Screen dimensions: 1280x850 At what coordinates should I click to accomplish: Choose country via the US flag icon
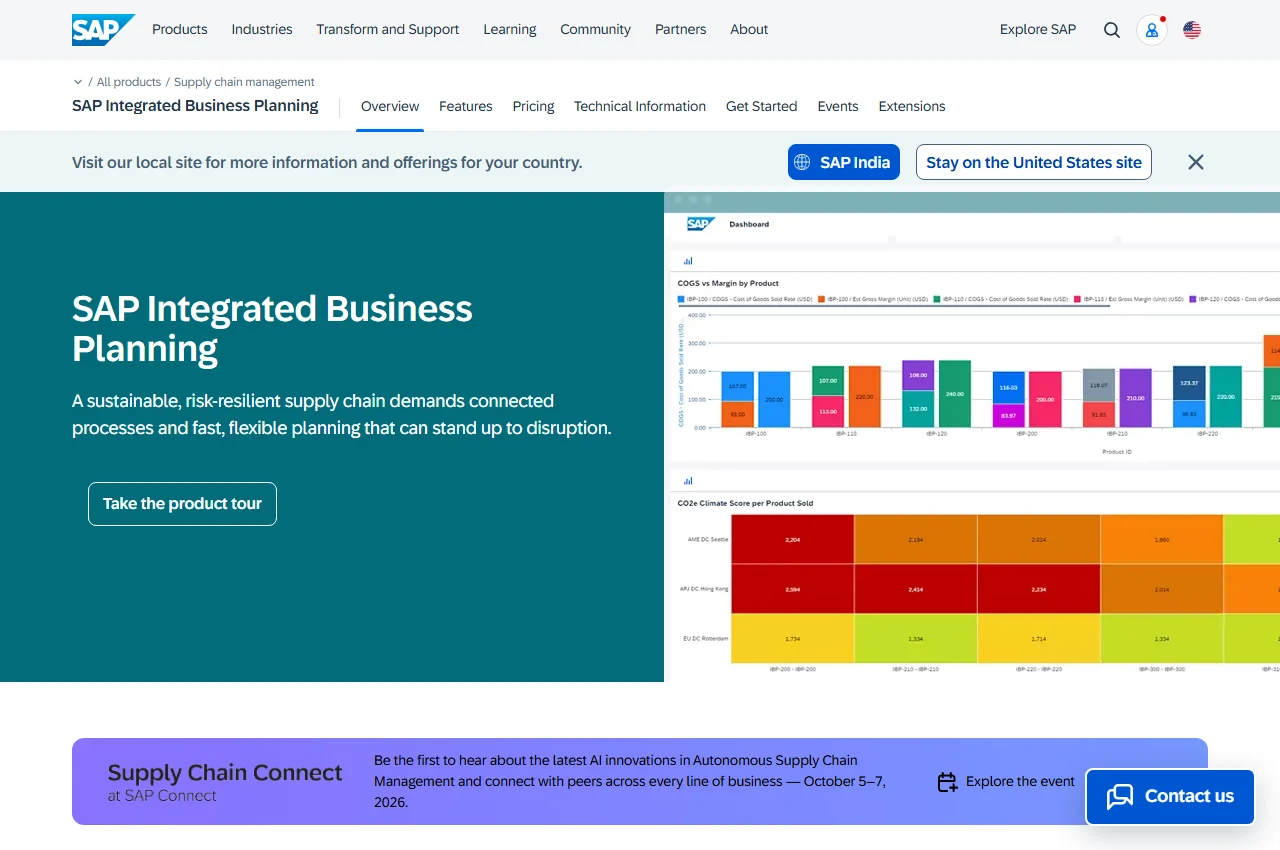pos(1192,30)
